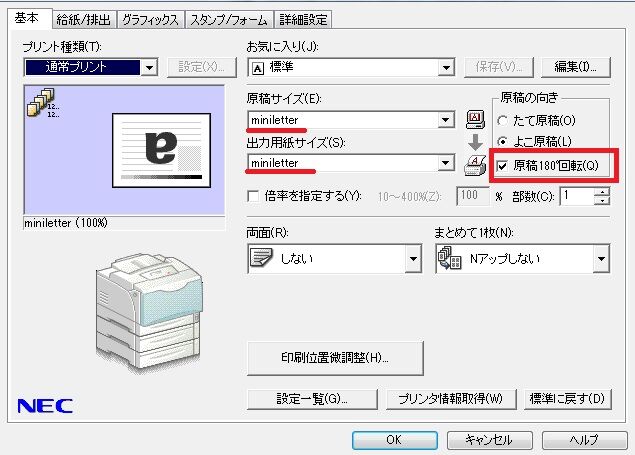Click the page preview thumbnail with letter e
Image resolution: width=635 pixels, height=455 pixels.
coord(161,150)
